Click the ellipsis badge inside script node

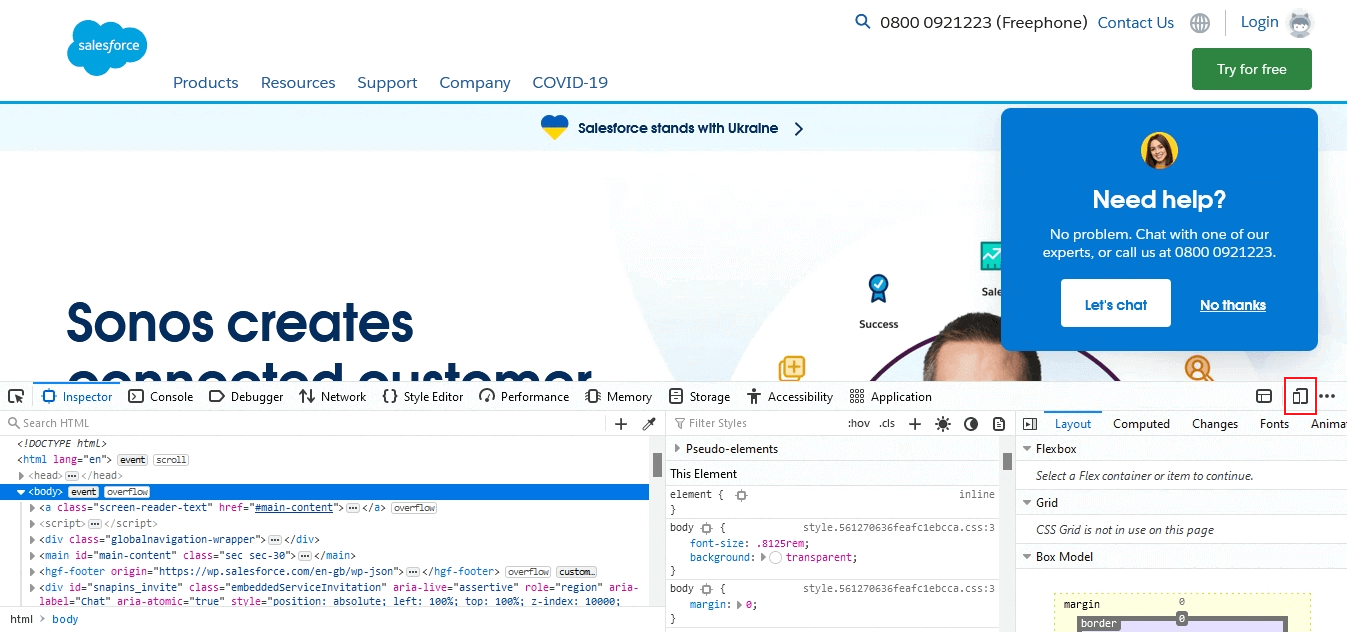(95, 523)
